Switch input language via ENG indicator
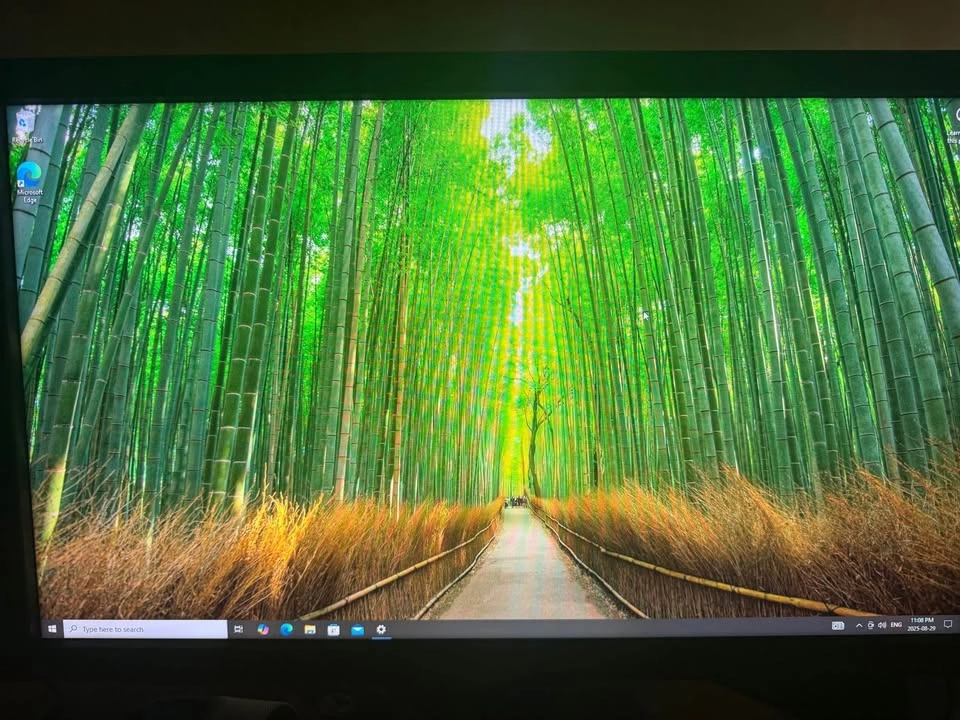960x720 pixels. pyautogui.click(x=896, y=625)
